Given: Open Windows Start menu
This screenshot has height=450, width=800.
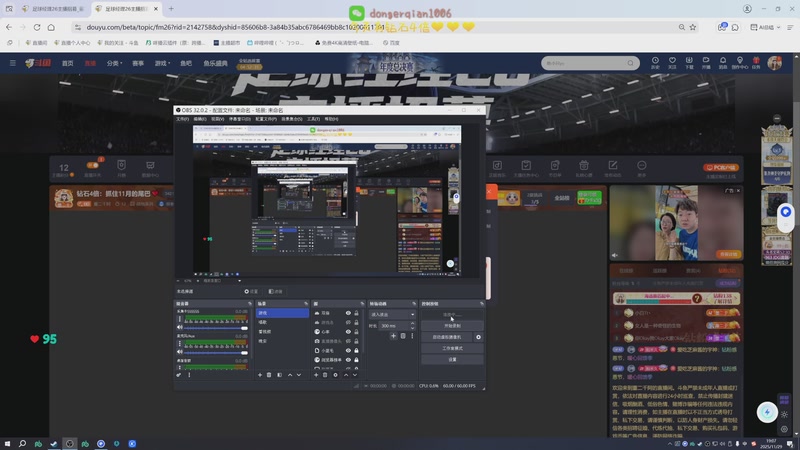Looking at the screenshot, I should click(x=7, y=443).
